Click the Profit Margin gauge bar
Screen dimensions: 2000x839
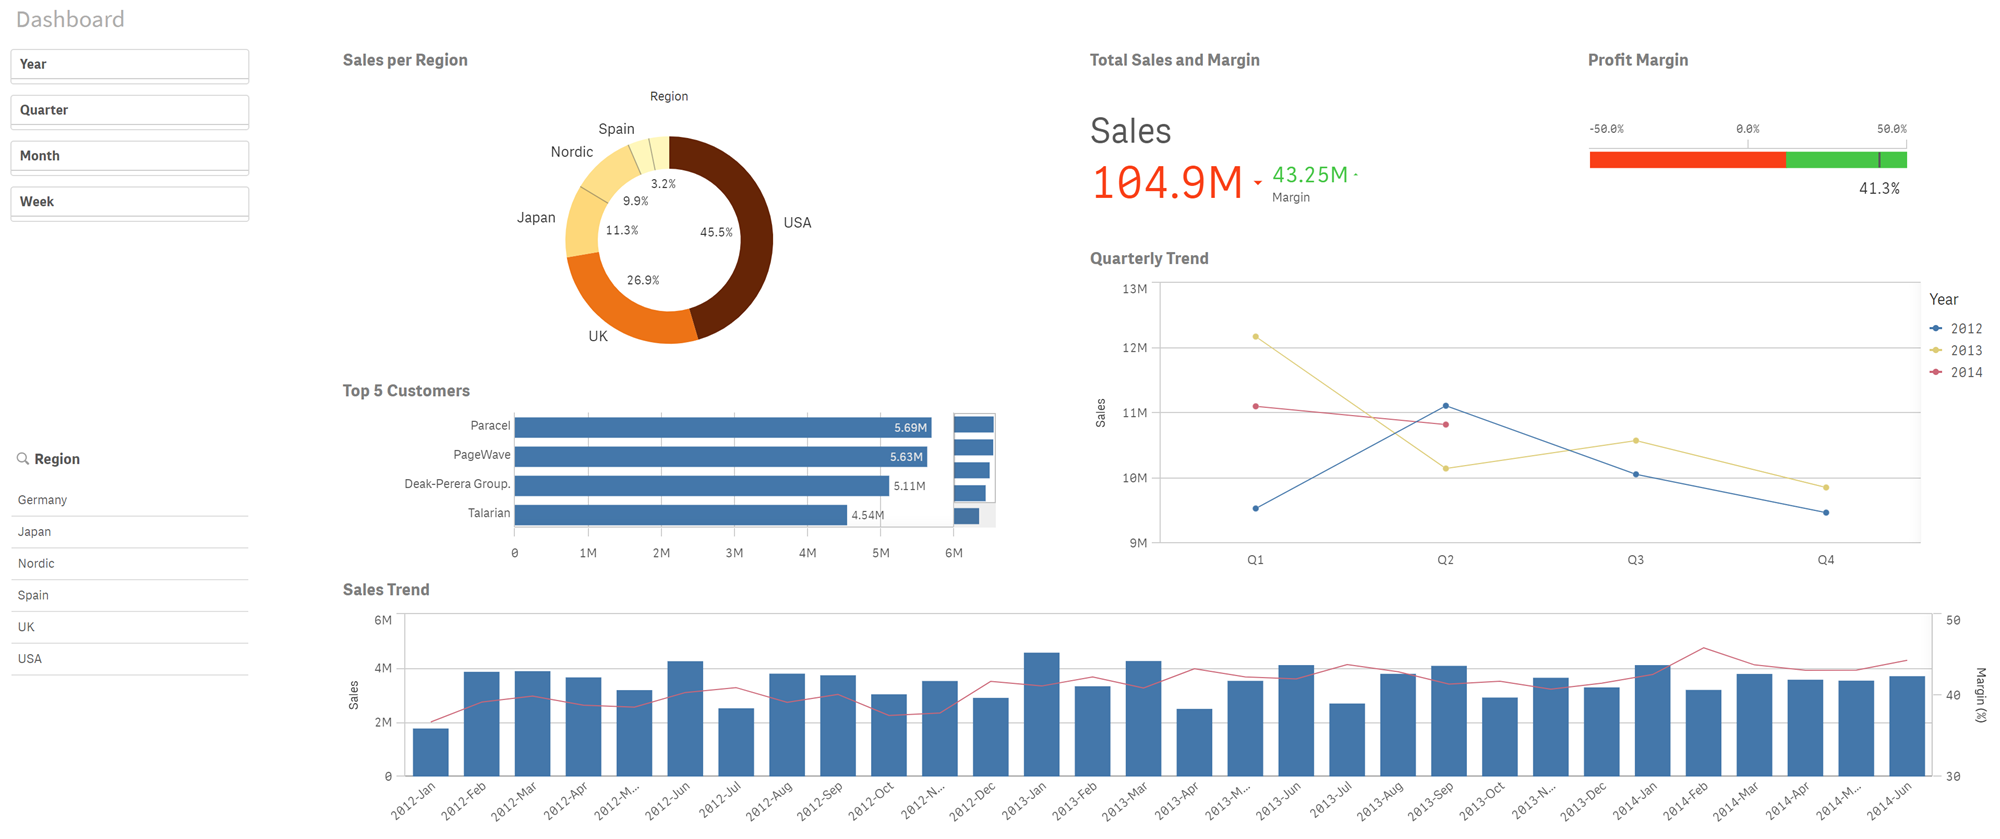pos(1747,160)
